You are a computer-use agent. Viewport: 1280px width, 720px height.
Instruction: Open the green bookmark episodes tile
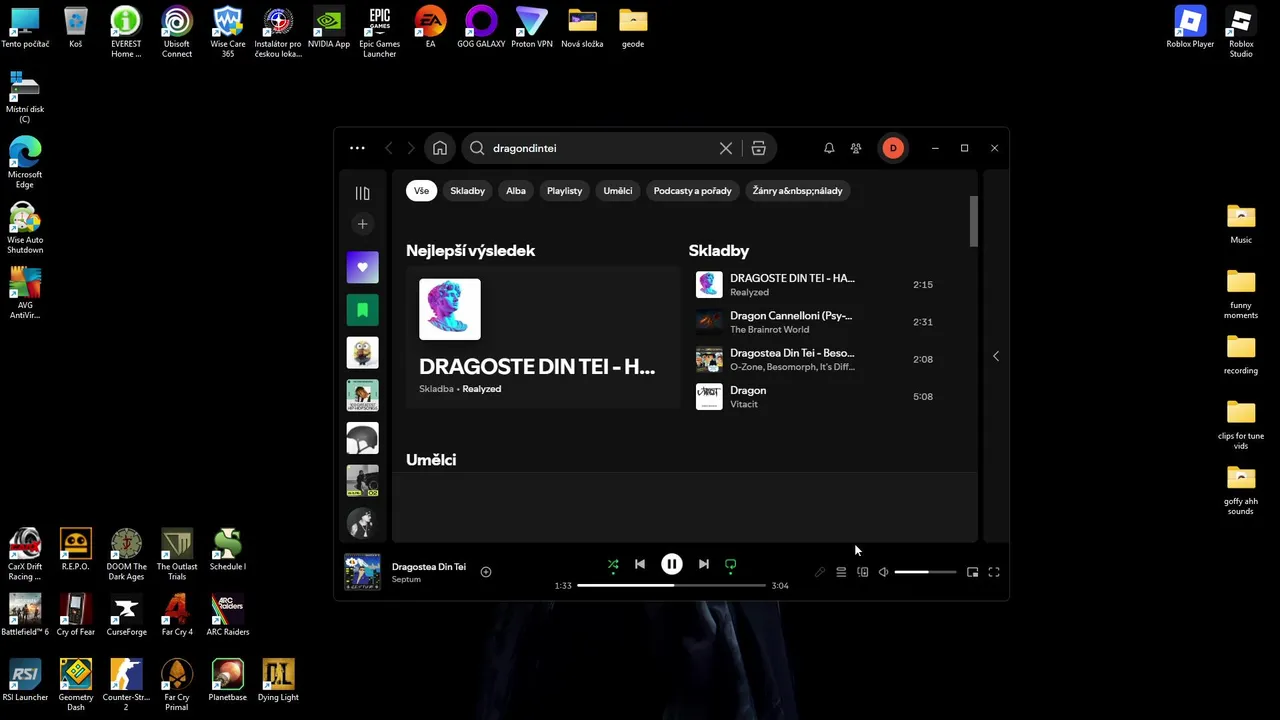click(x=362, y=310)
